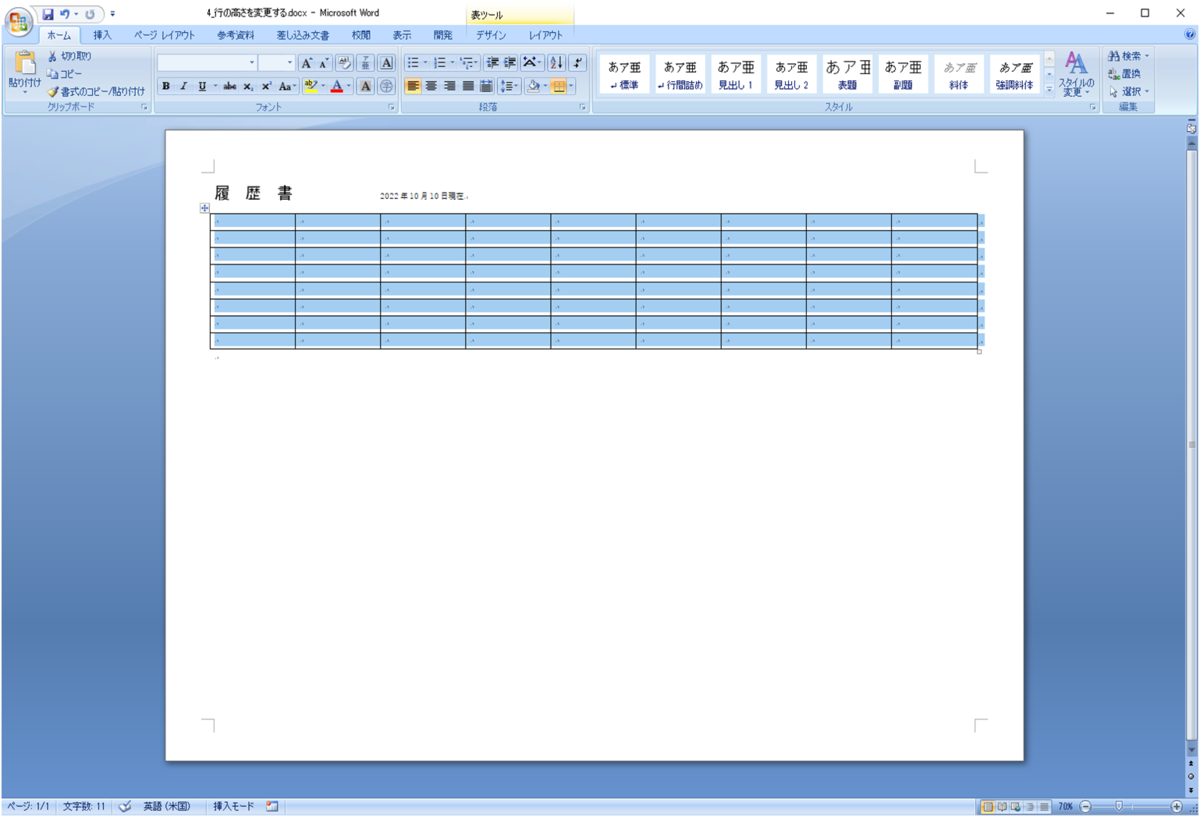Switch to table tools レイアウト tab
The width and height of the screenshot is (1200, 817).
[x=546, y=35]
